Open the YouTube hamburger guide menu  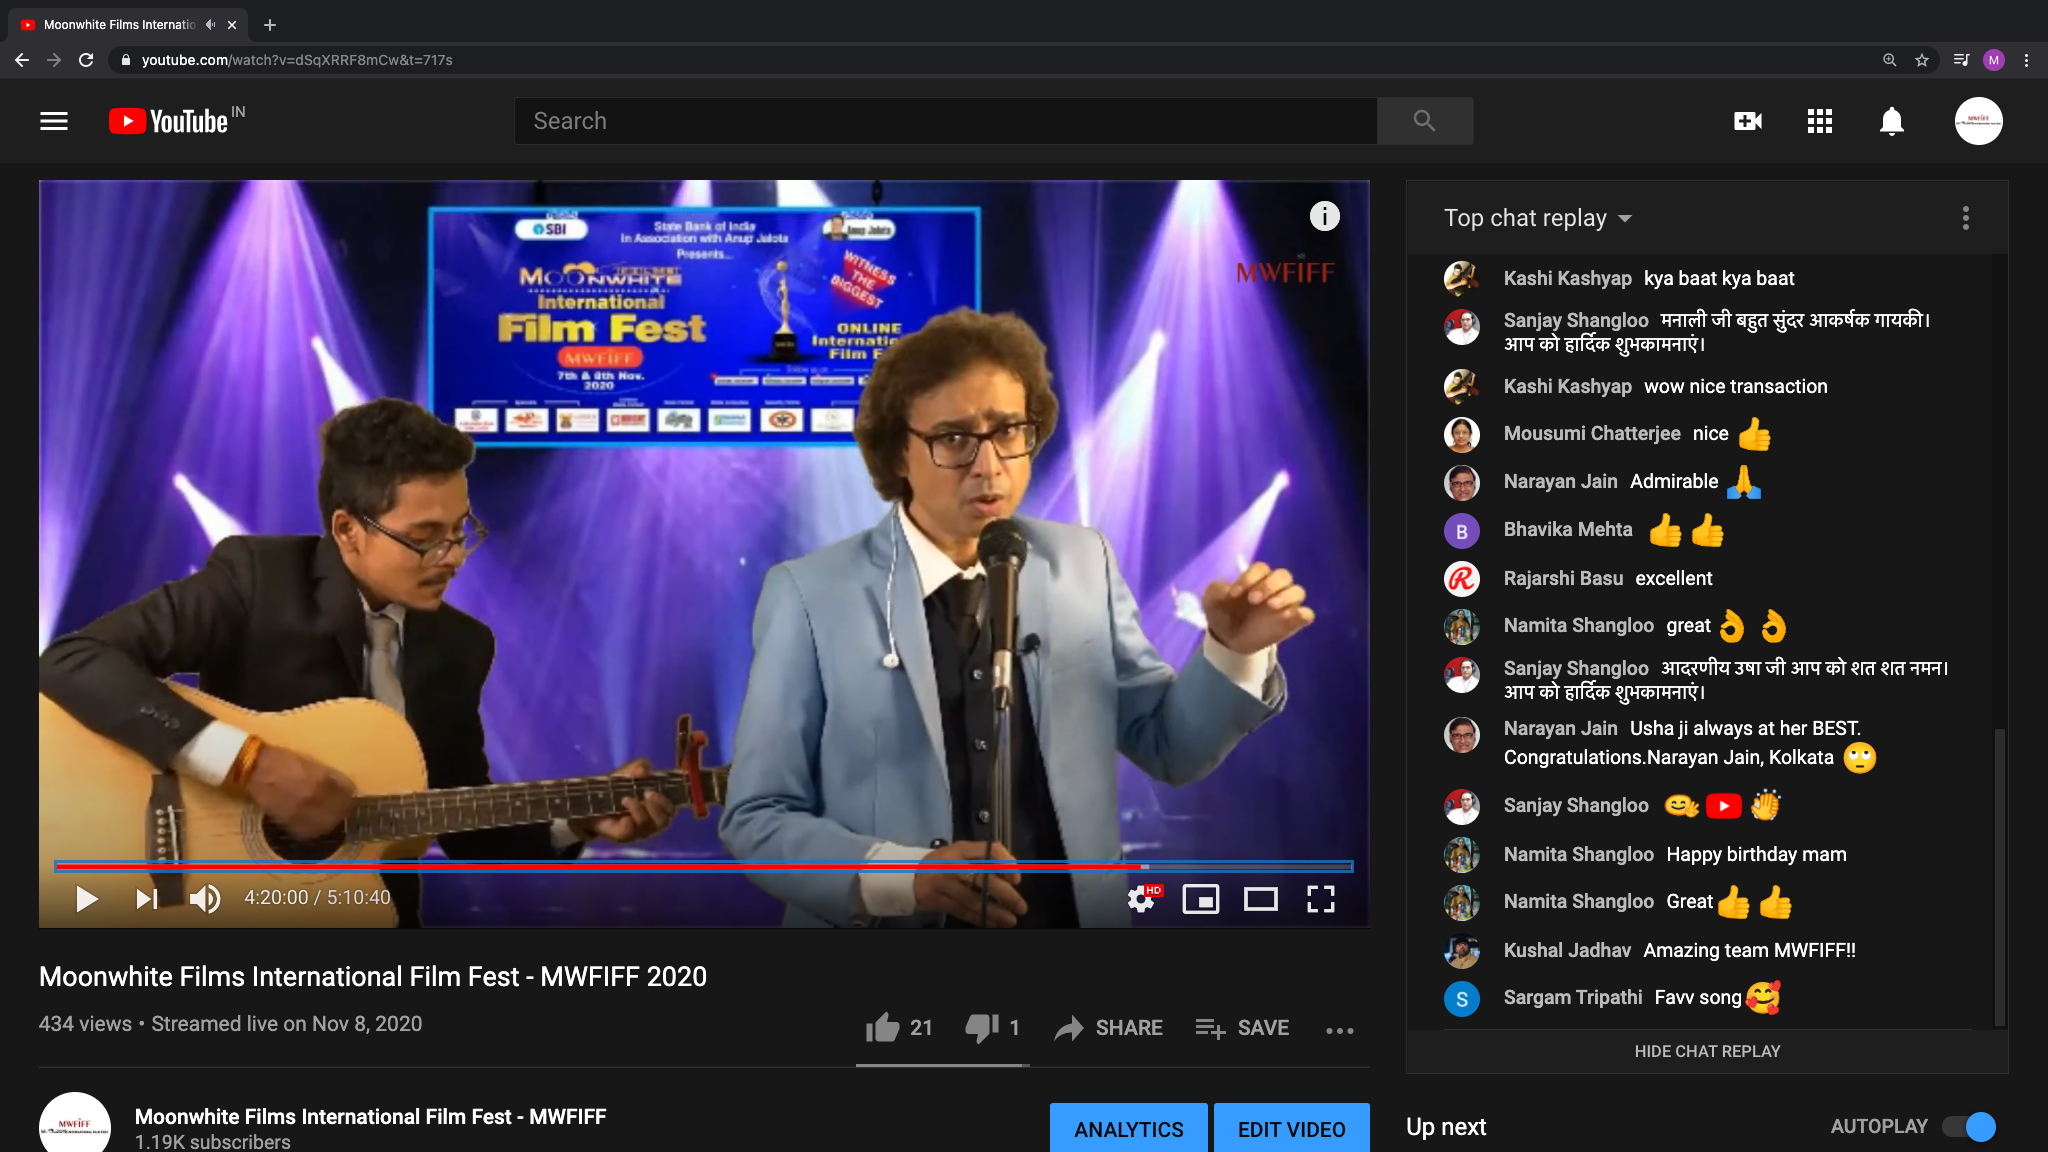pyautogui.click(x=54, y=121)
